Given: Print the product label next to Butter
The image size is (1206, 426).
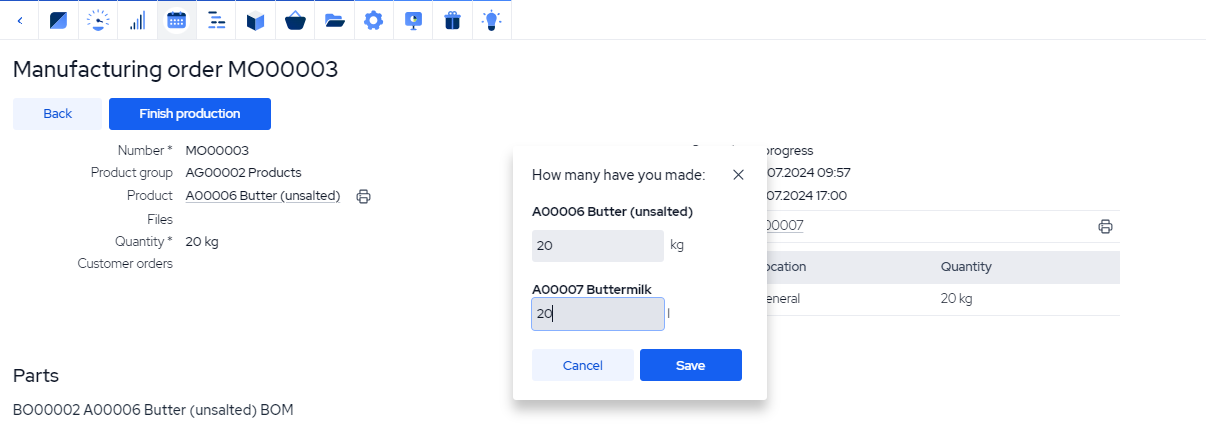Looking at the screenshot, I should [364, 197].
